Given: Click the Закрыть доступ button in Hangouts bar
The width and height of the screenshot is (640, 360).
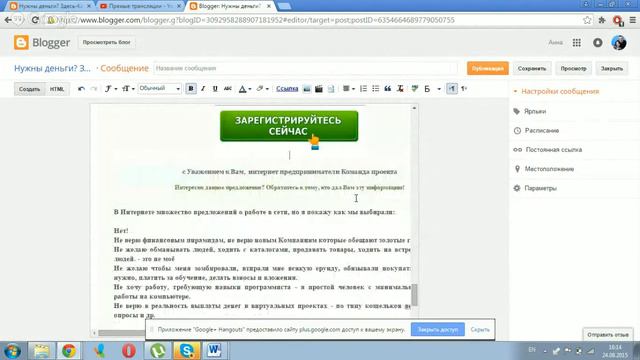Looking at the screenshot, I should coord(438,329).
